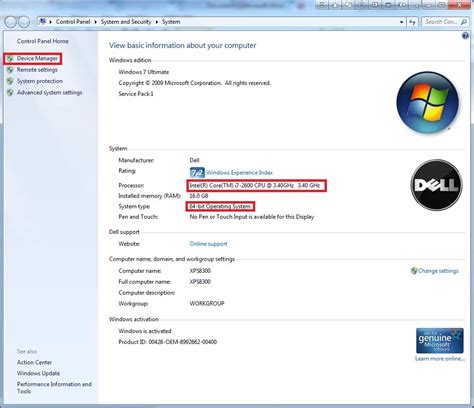Click the shield icon beside Remote settings
The height and width of the screenshot is (408, 474).
coord(10,70)
